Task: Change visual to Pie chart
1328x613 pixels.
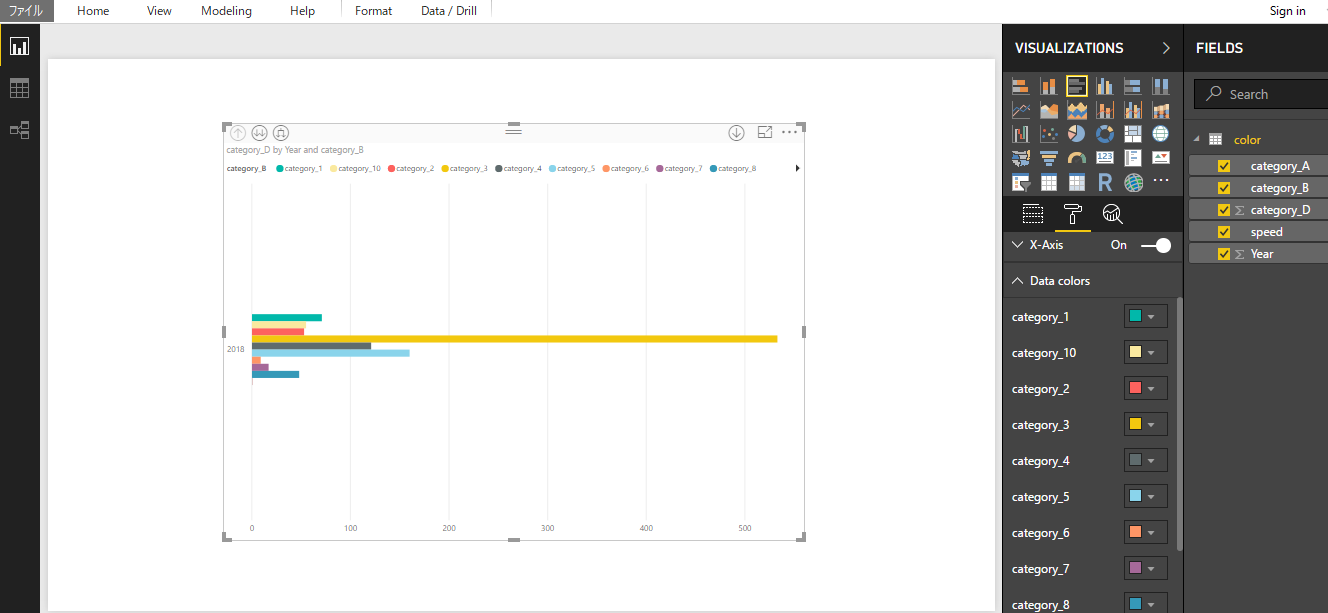Action: 1077,134
